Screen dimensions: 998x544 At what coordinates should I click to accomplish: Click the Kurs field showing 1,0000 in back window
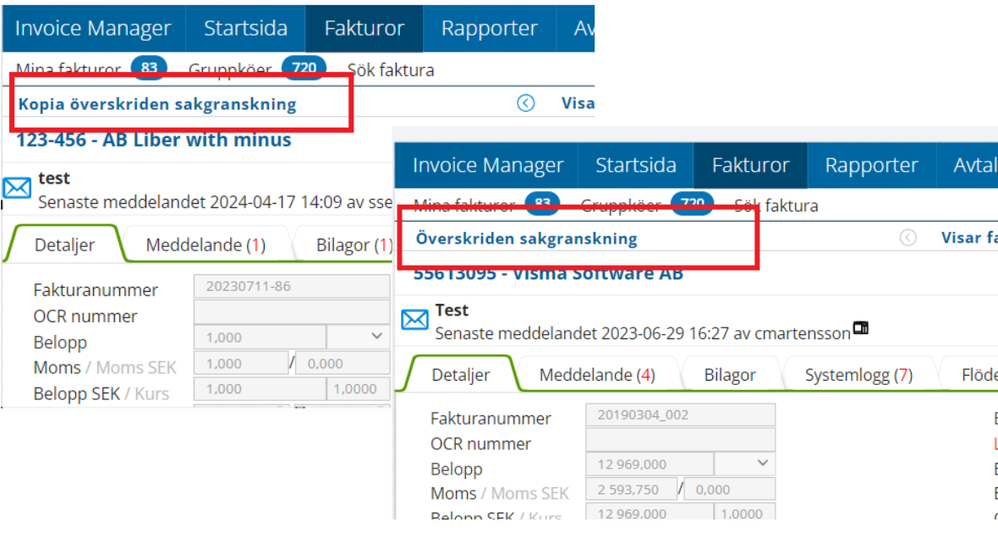(358, 388)
